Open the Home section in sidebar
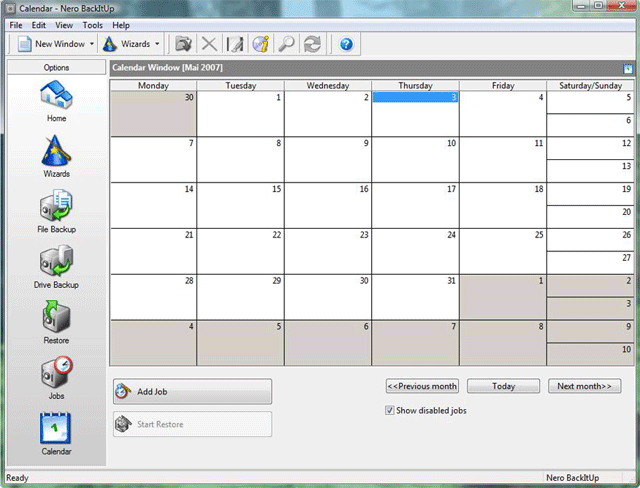 [x=56, y=101]
